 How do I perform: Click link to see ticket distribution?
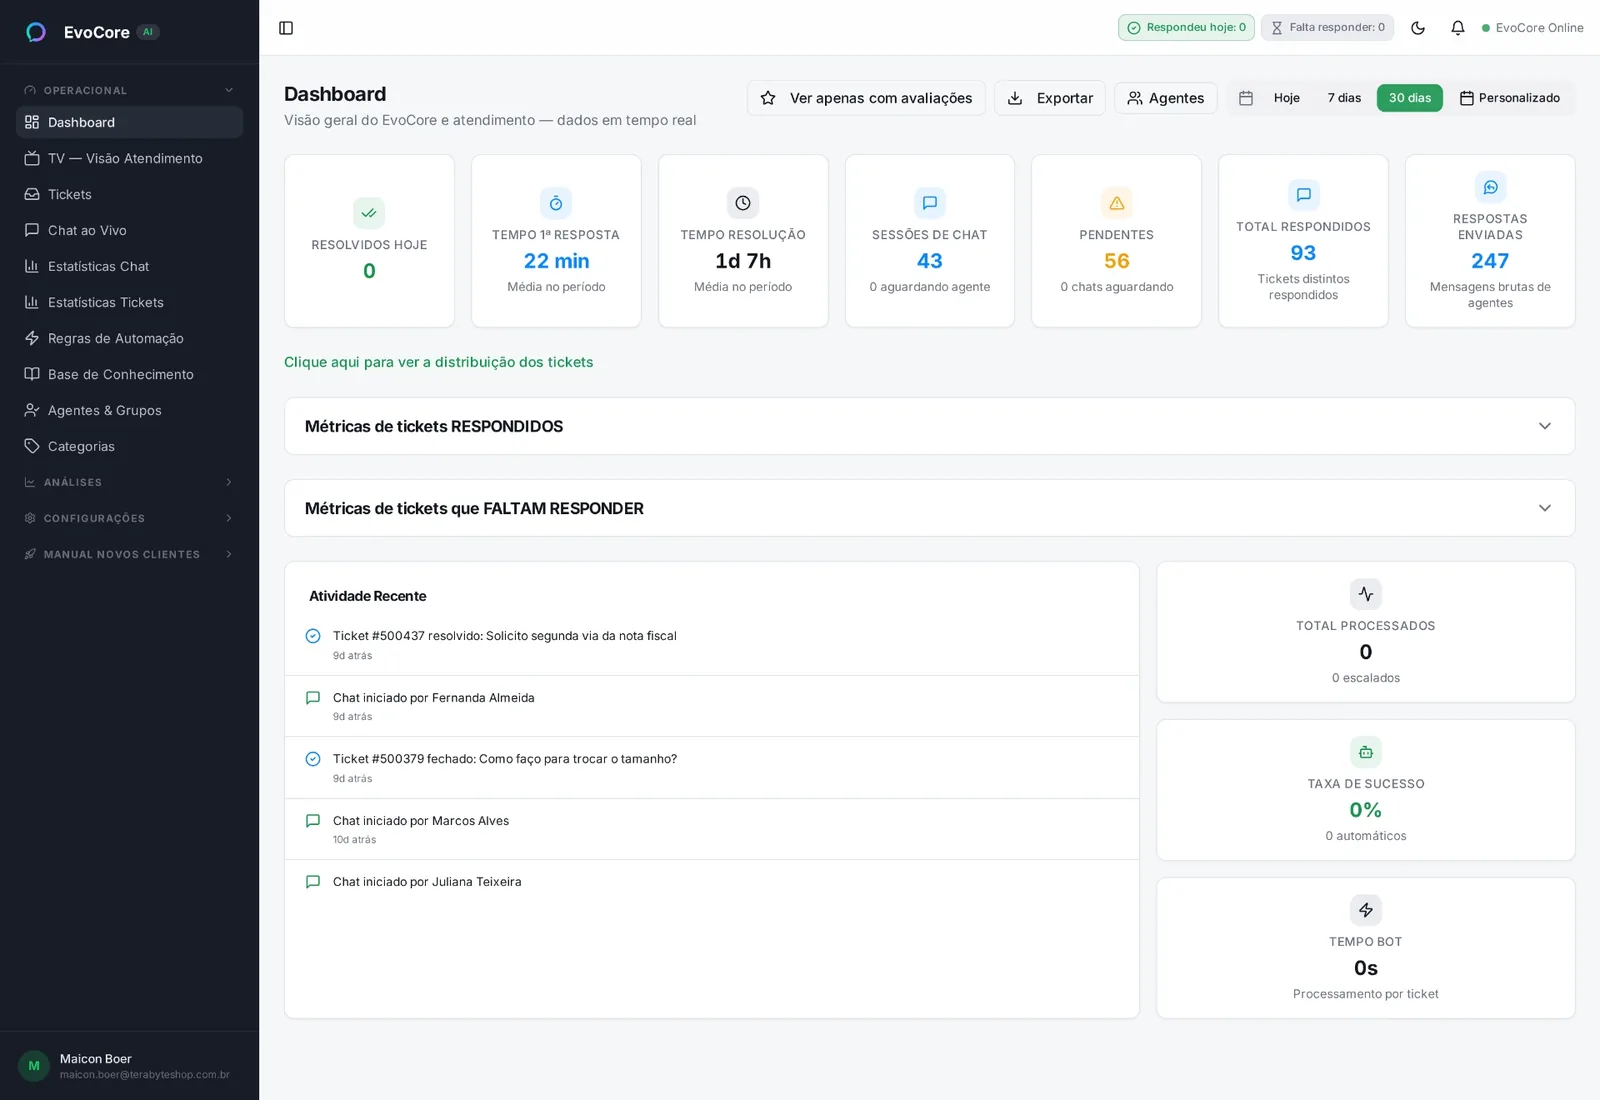click(x=439, y=362)
